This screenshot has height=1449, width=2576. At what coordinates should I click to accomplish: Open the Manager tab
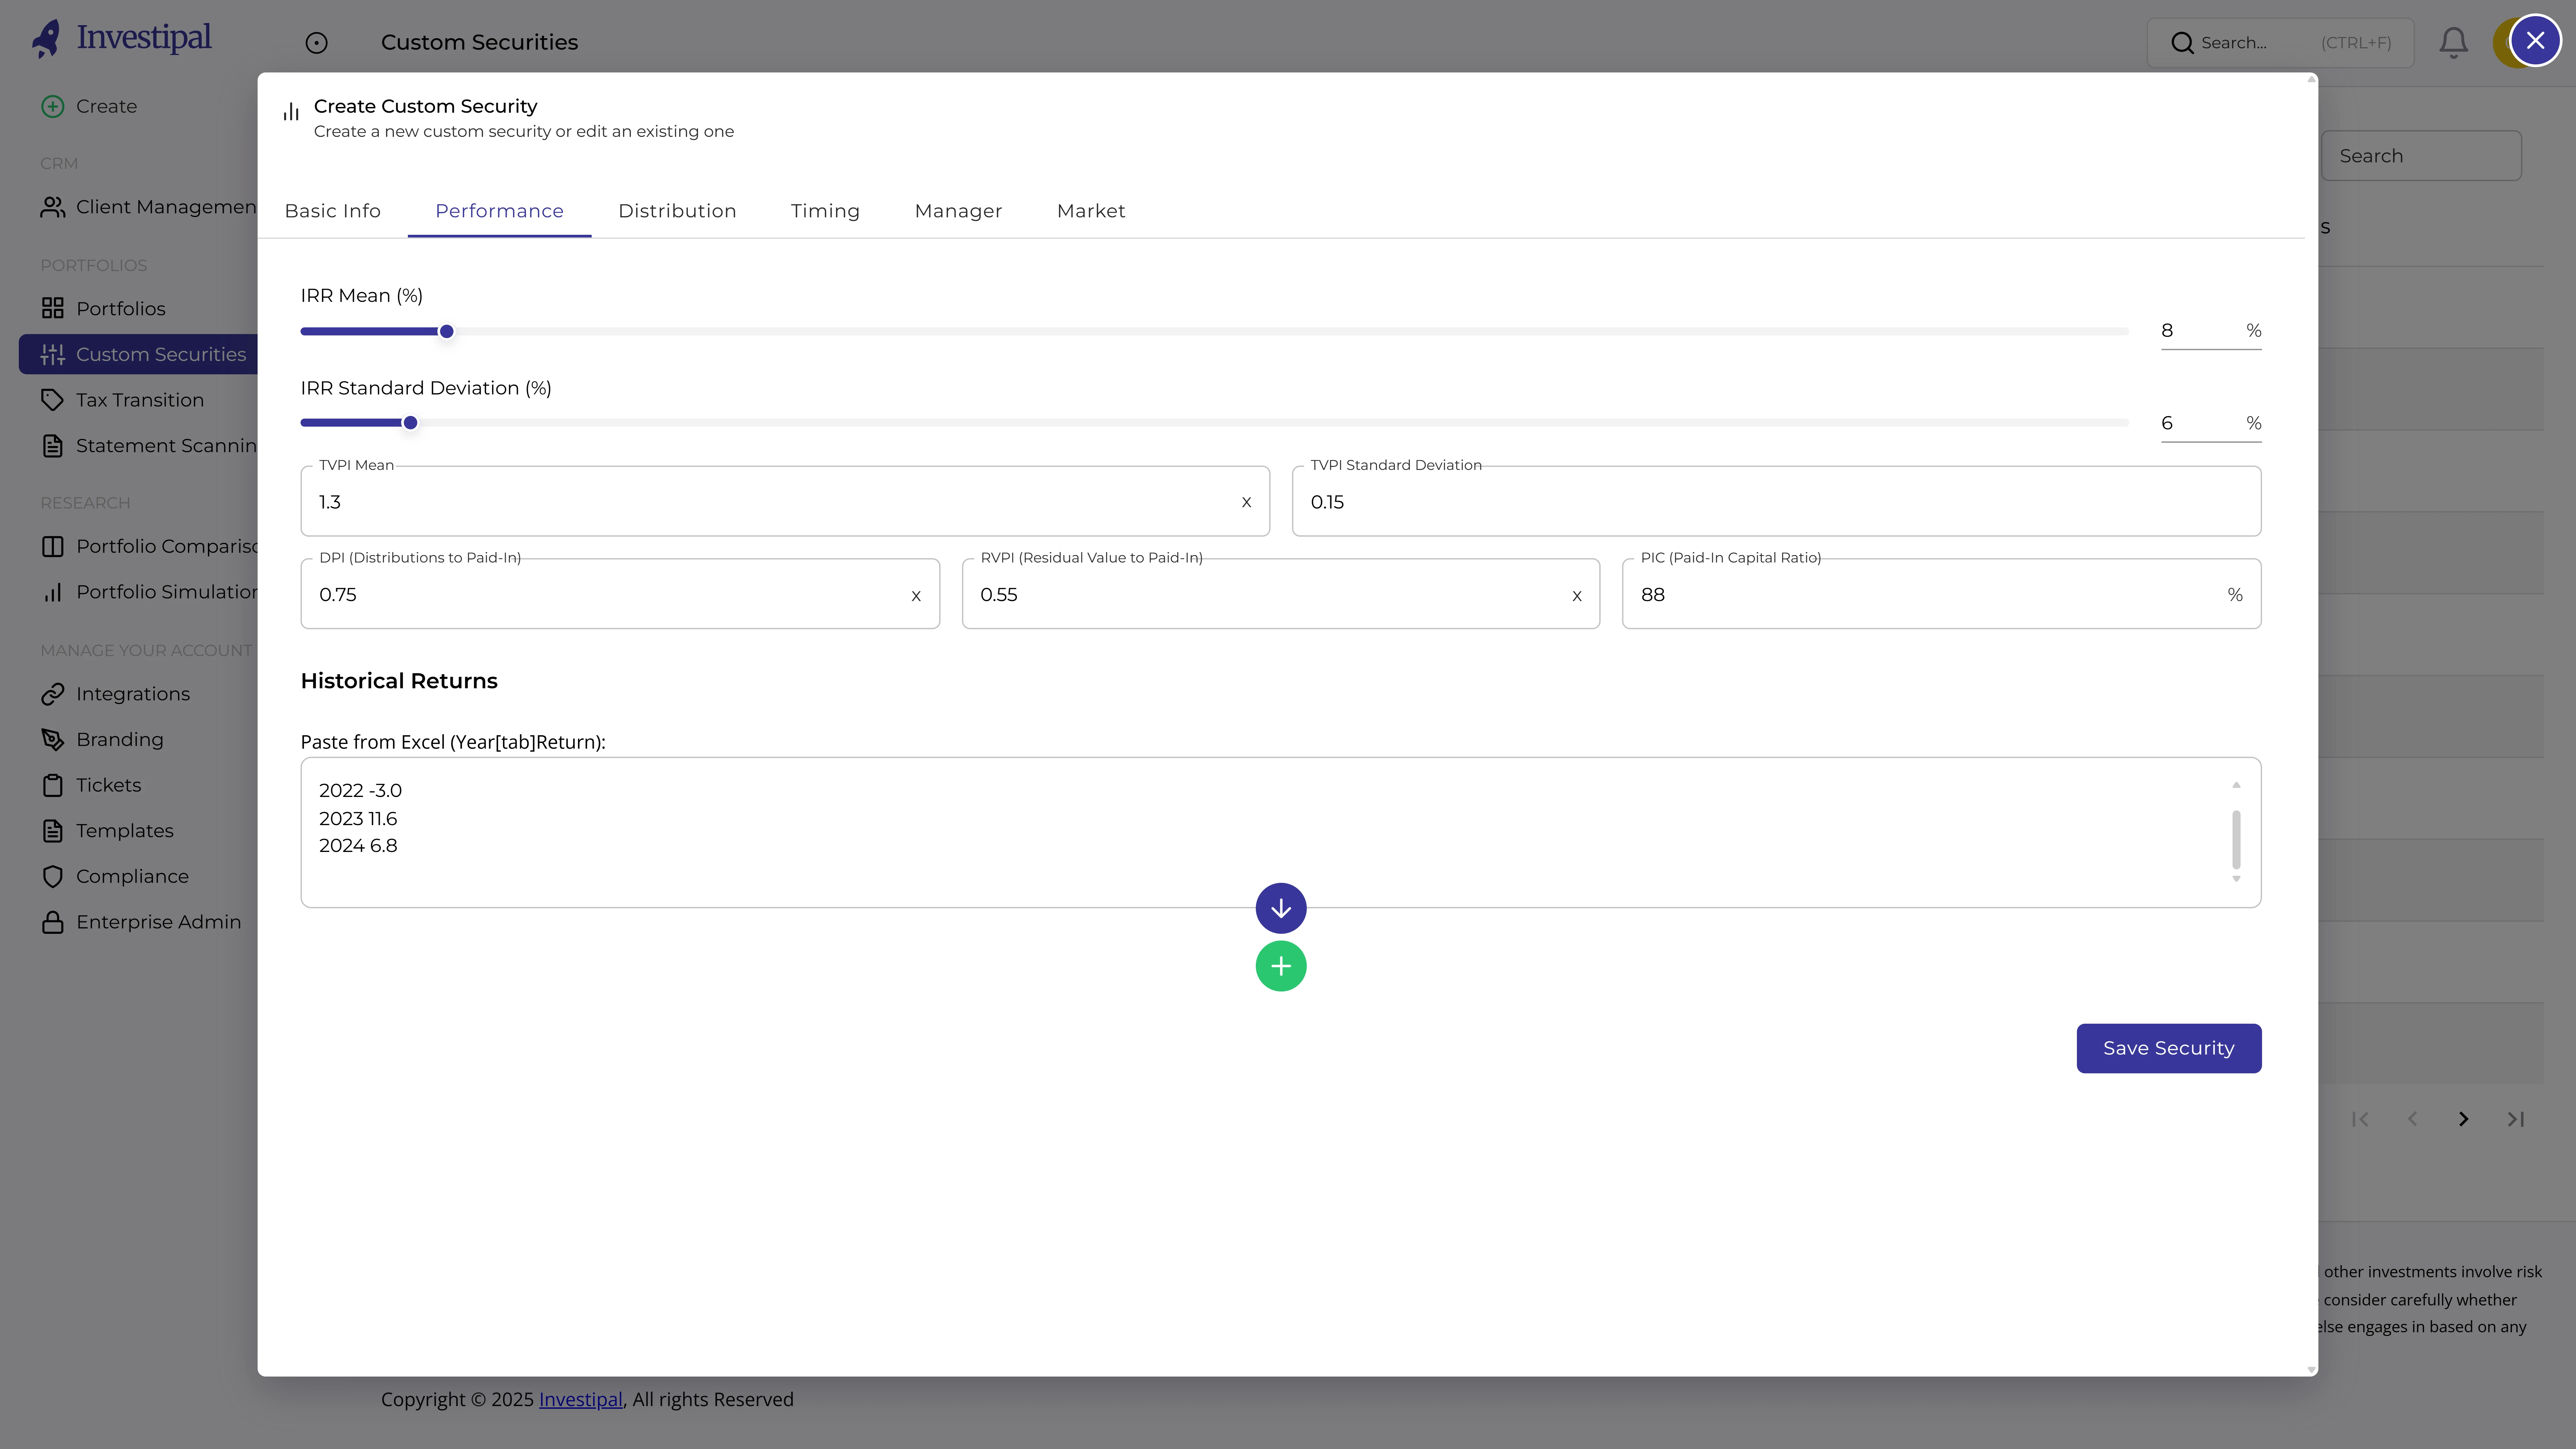958,211
